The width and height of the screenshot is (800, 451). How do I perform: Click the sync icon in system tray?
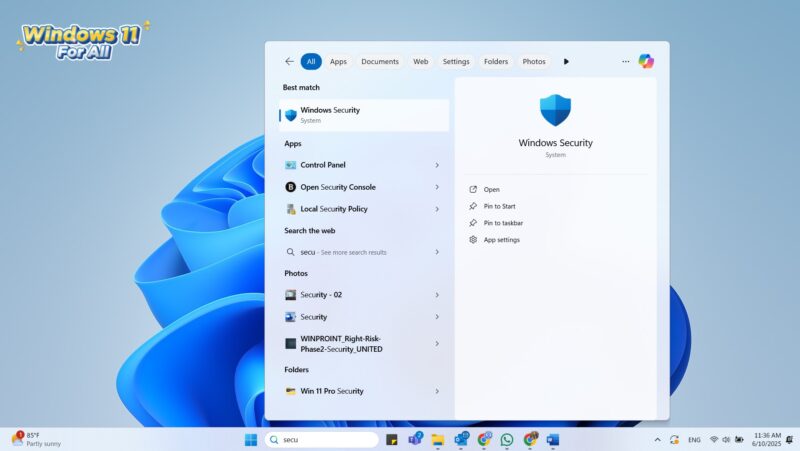coord(674,439)
